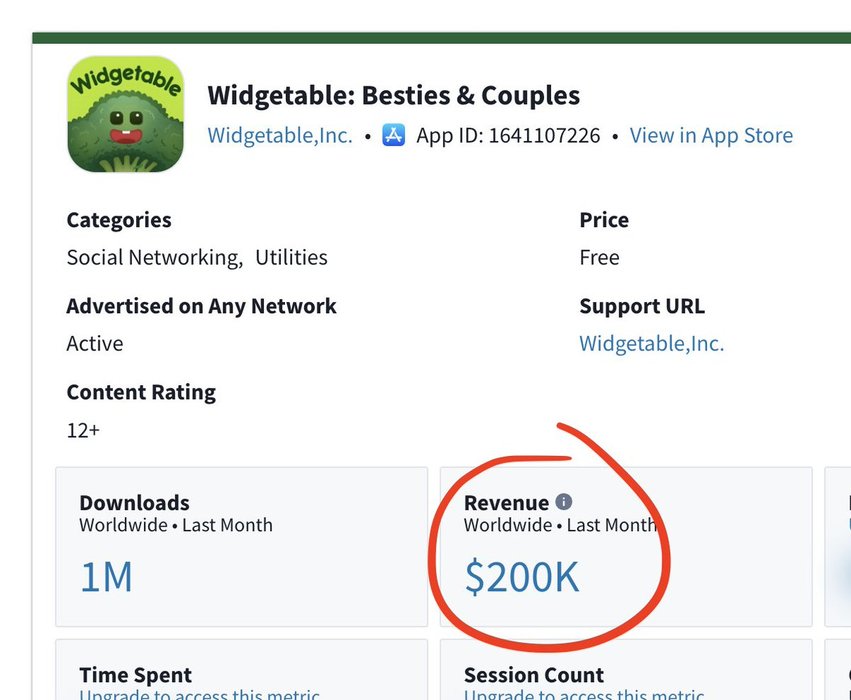
Task: Click the Widgetable: Besties & Couples title
Action: tap(393, 96)
